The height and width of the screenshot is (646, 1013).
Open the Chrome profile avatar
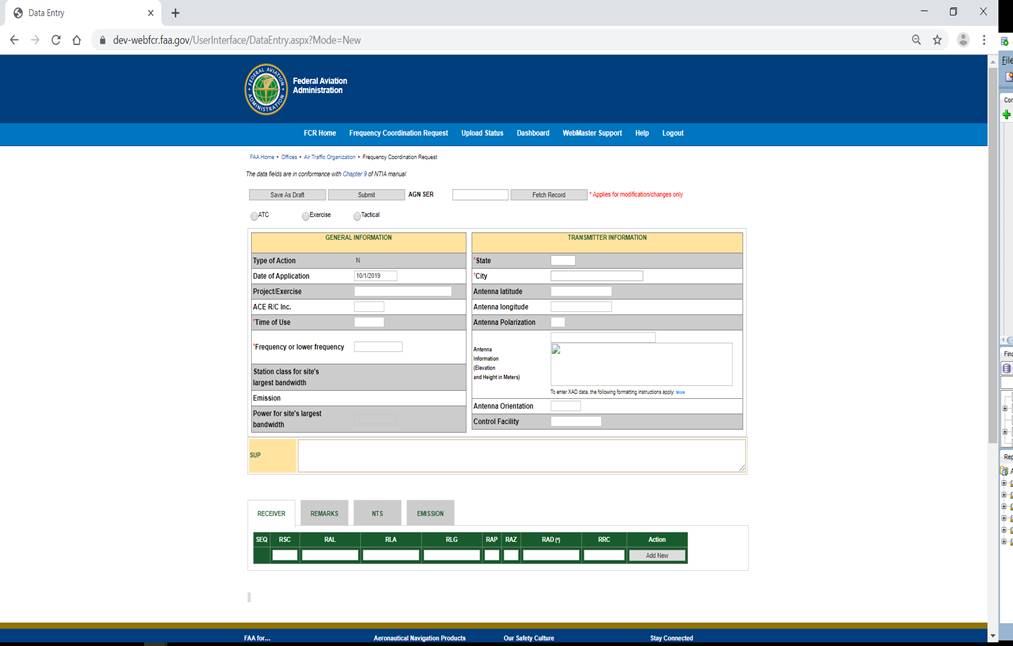(963, 40)
